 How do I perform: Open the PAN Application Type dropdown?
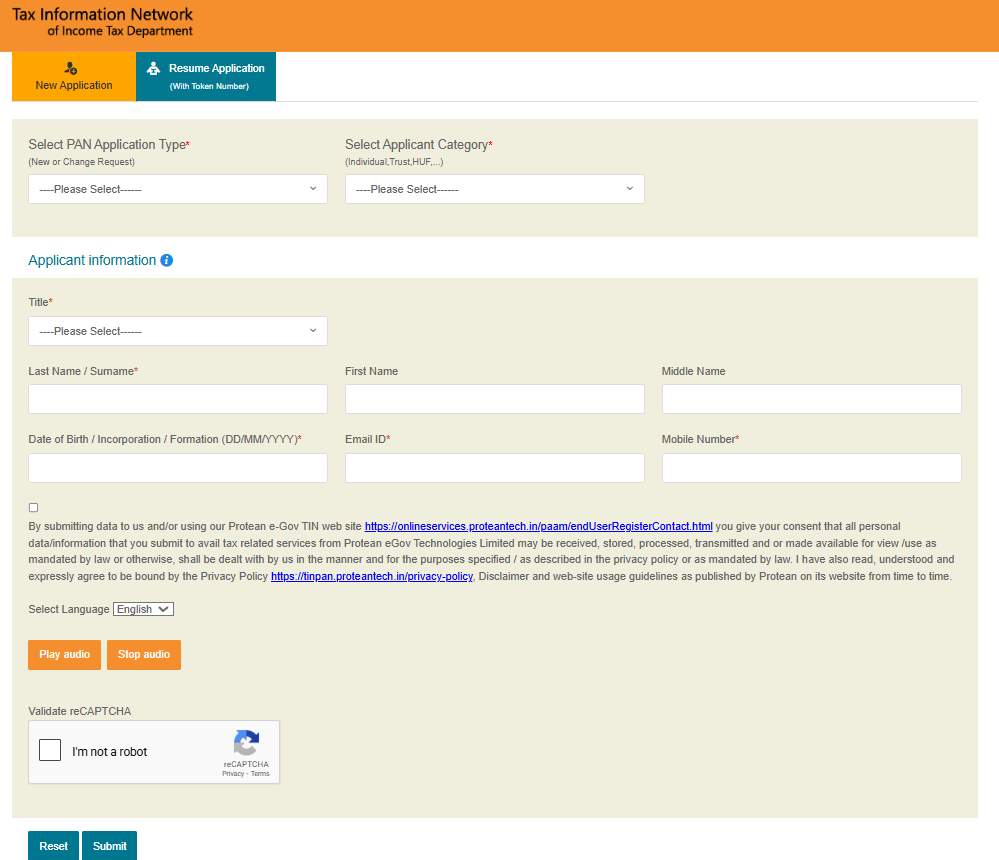[x=177, y=189]
